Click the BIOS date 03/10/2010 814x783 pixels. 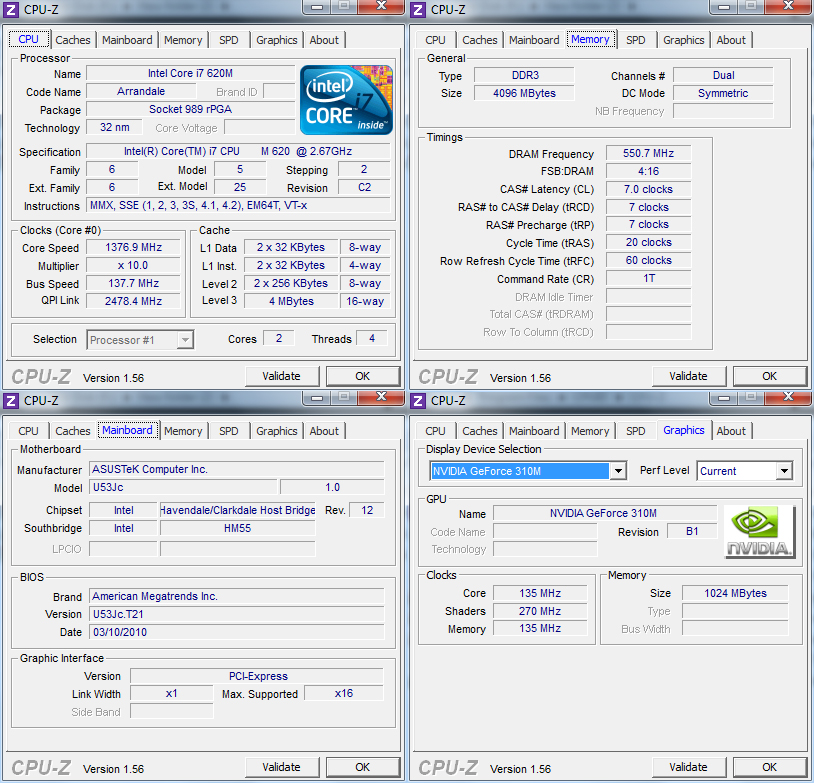237,632
